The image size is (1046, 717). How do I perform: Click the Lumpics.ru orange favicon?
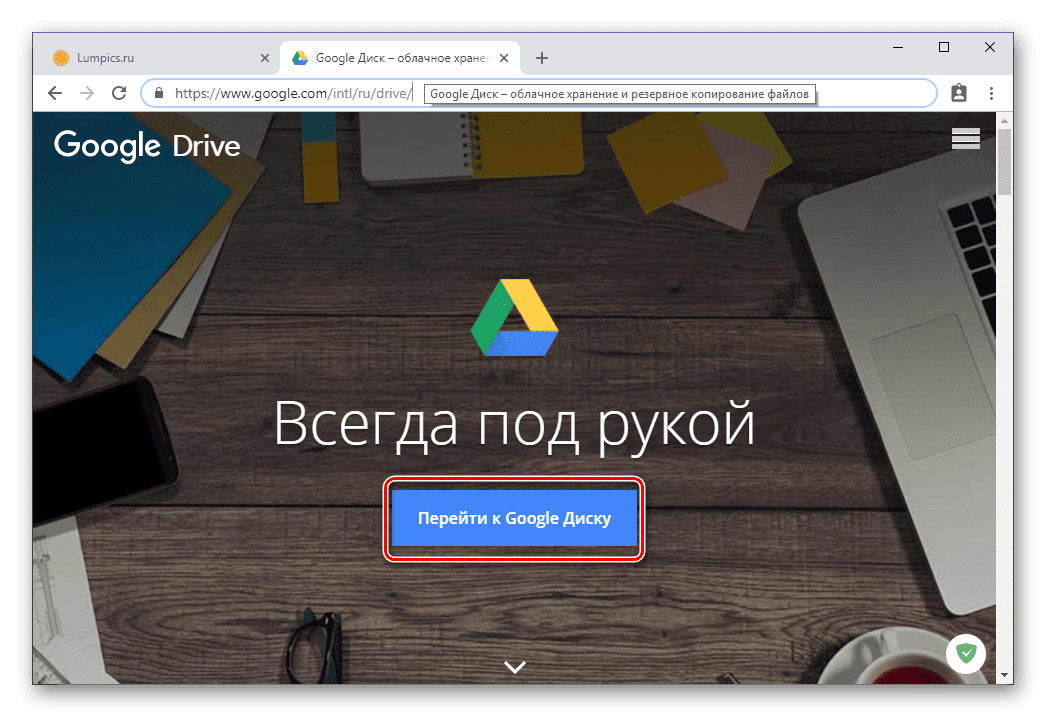pos(61,58)
